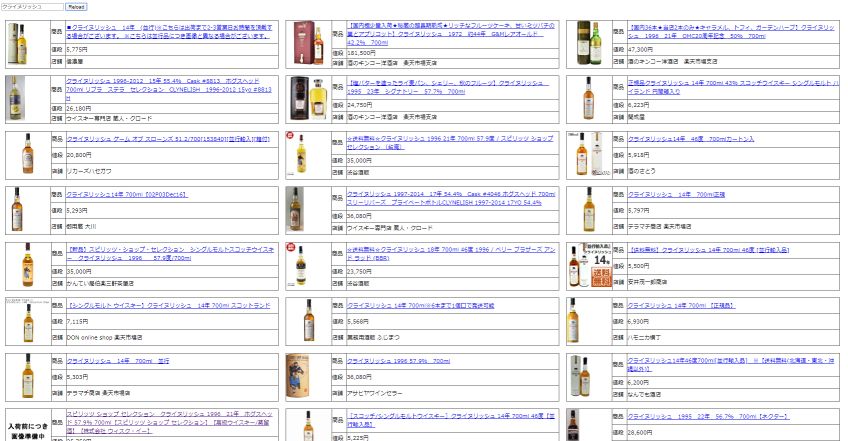Open the product link priced 5,775円
Screen dimensions: 848x441
pyautogui.click(x=169, y=31)
